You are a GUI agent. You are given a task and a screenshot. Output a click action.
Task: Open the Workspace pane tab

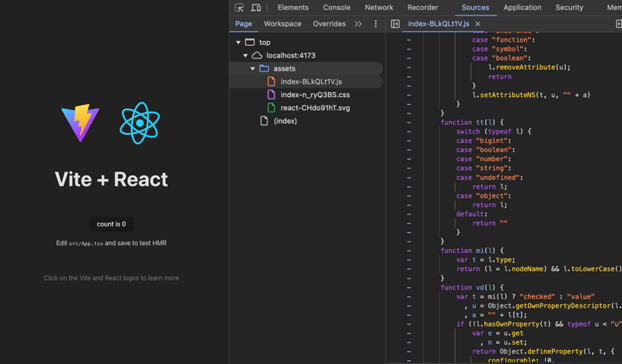(282, 24)
